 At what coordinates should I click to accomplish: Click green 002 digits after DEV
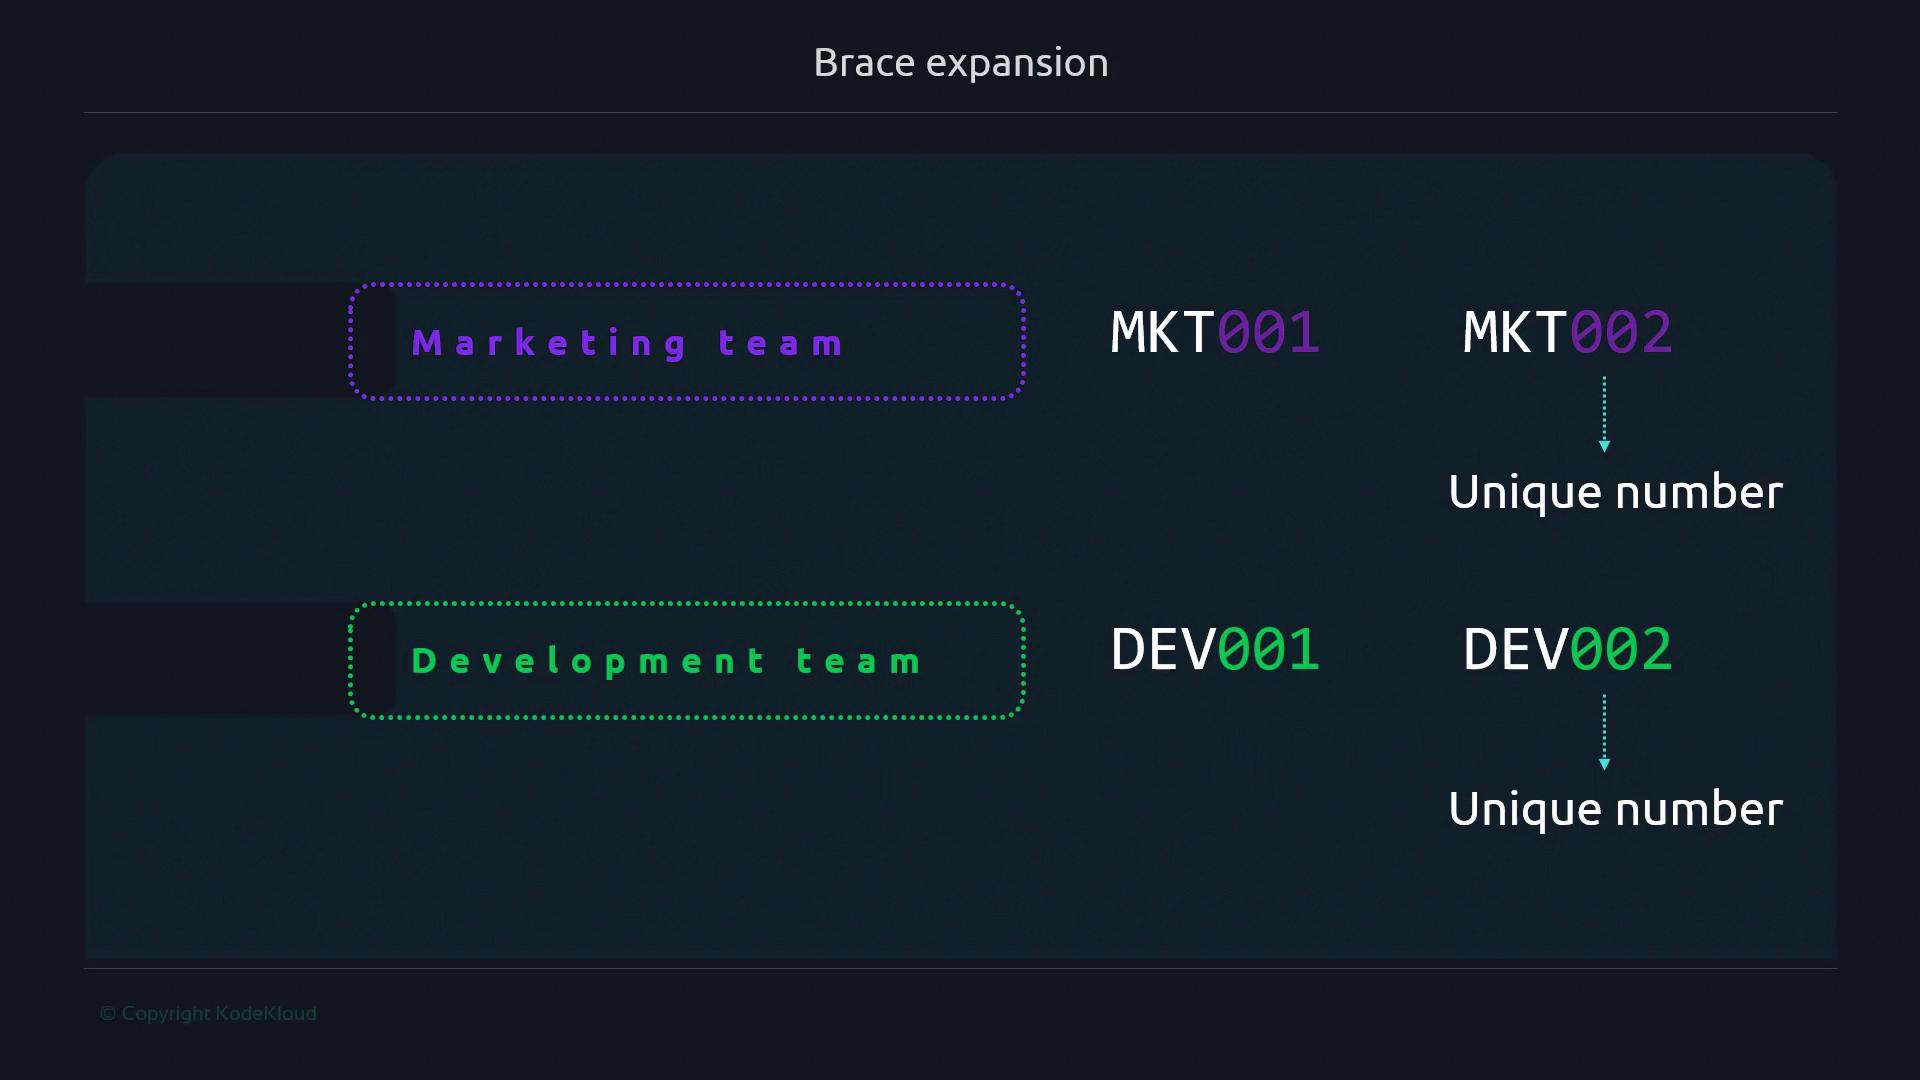tap(1621, 650)
